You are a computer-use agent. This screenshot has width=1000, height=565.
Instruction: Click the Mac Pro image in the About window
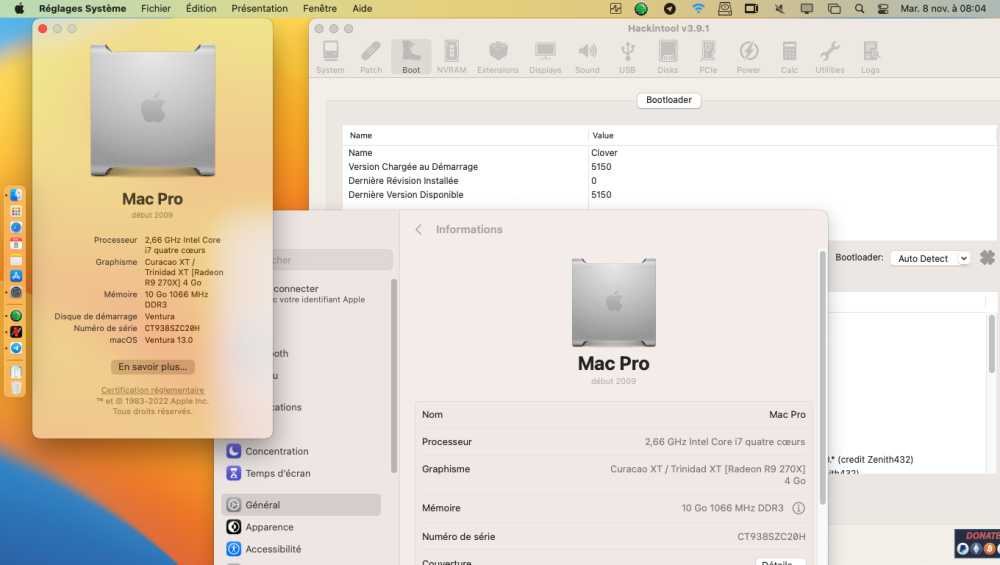152,110
